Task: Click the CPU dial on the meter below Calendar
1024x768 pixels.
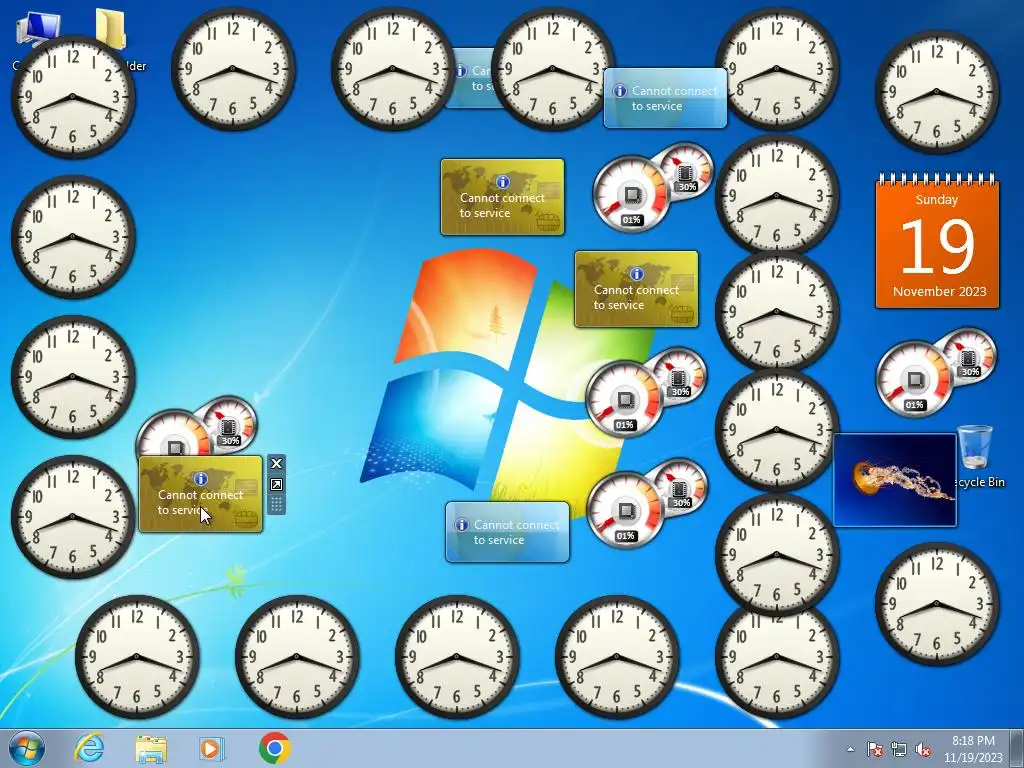Action: tap(914, 380)
